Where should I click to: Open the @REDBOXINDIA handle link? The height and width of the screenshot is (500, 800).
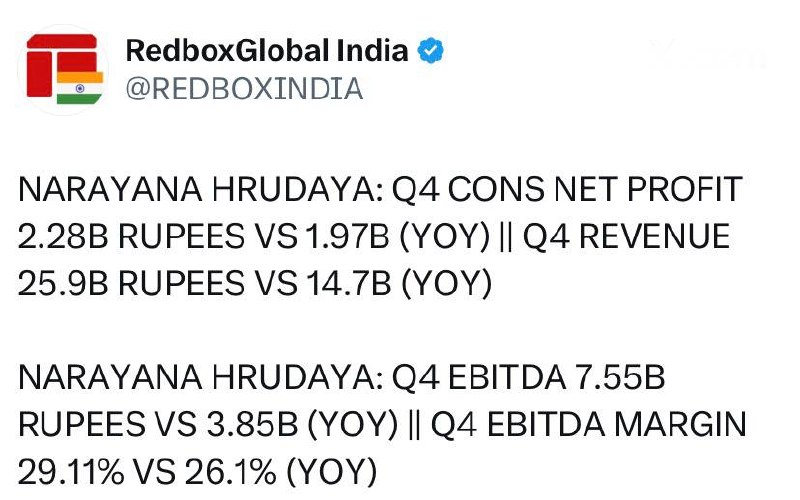tap(244, 89)
